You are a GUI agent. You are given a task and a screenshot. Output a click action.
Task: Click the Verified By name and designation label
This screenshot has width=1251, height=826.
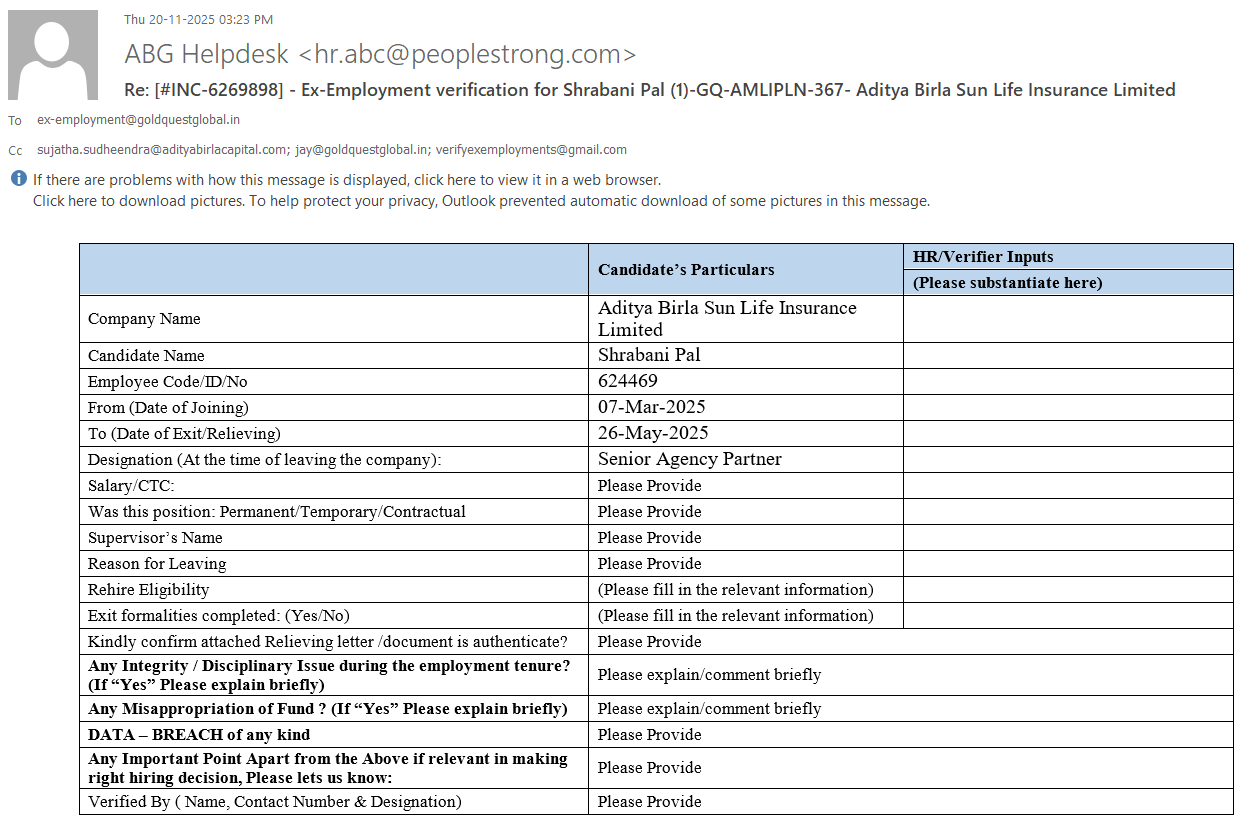275,802
